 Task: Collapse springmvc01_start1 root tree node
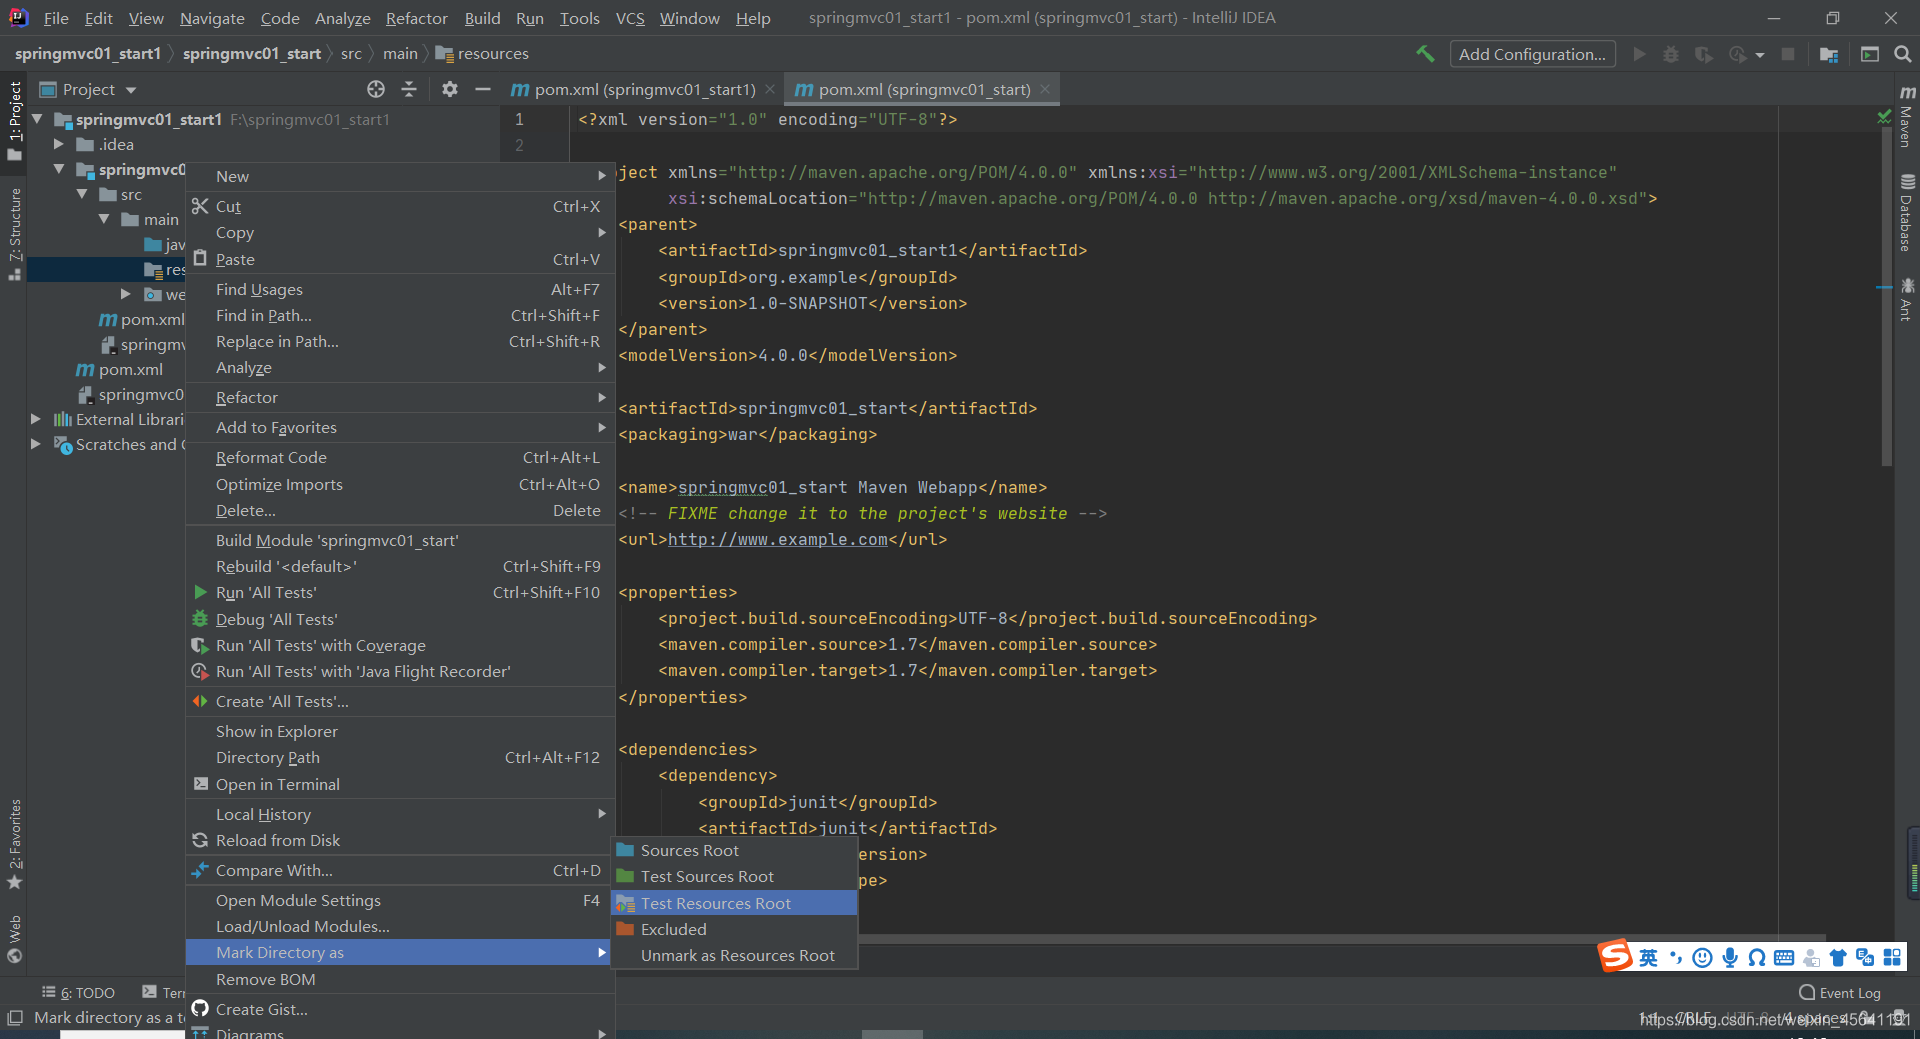[37, 119]
